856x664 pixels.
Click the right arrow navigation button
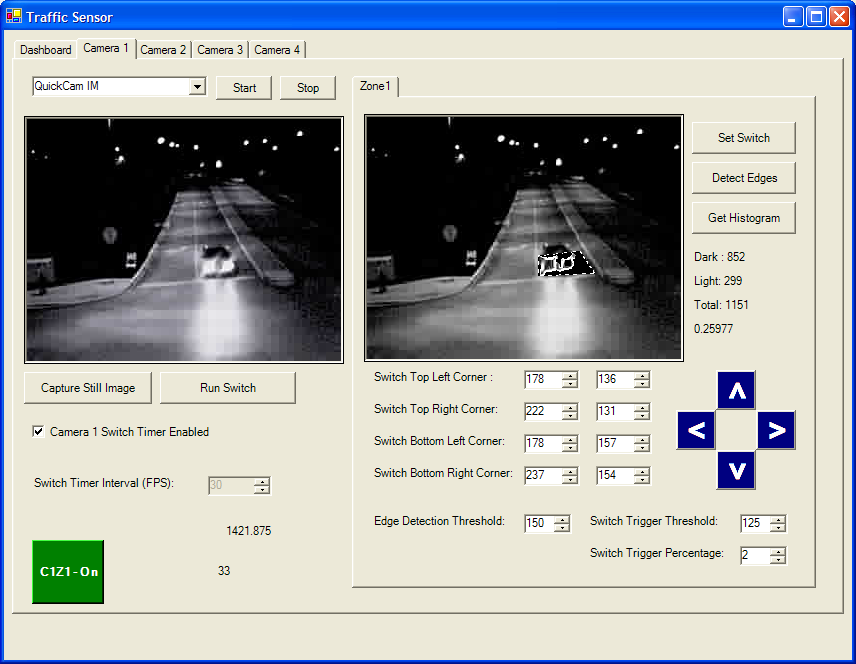[776, 431]
